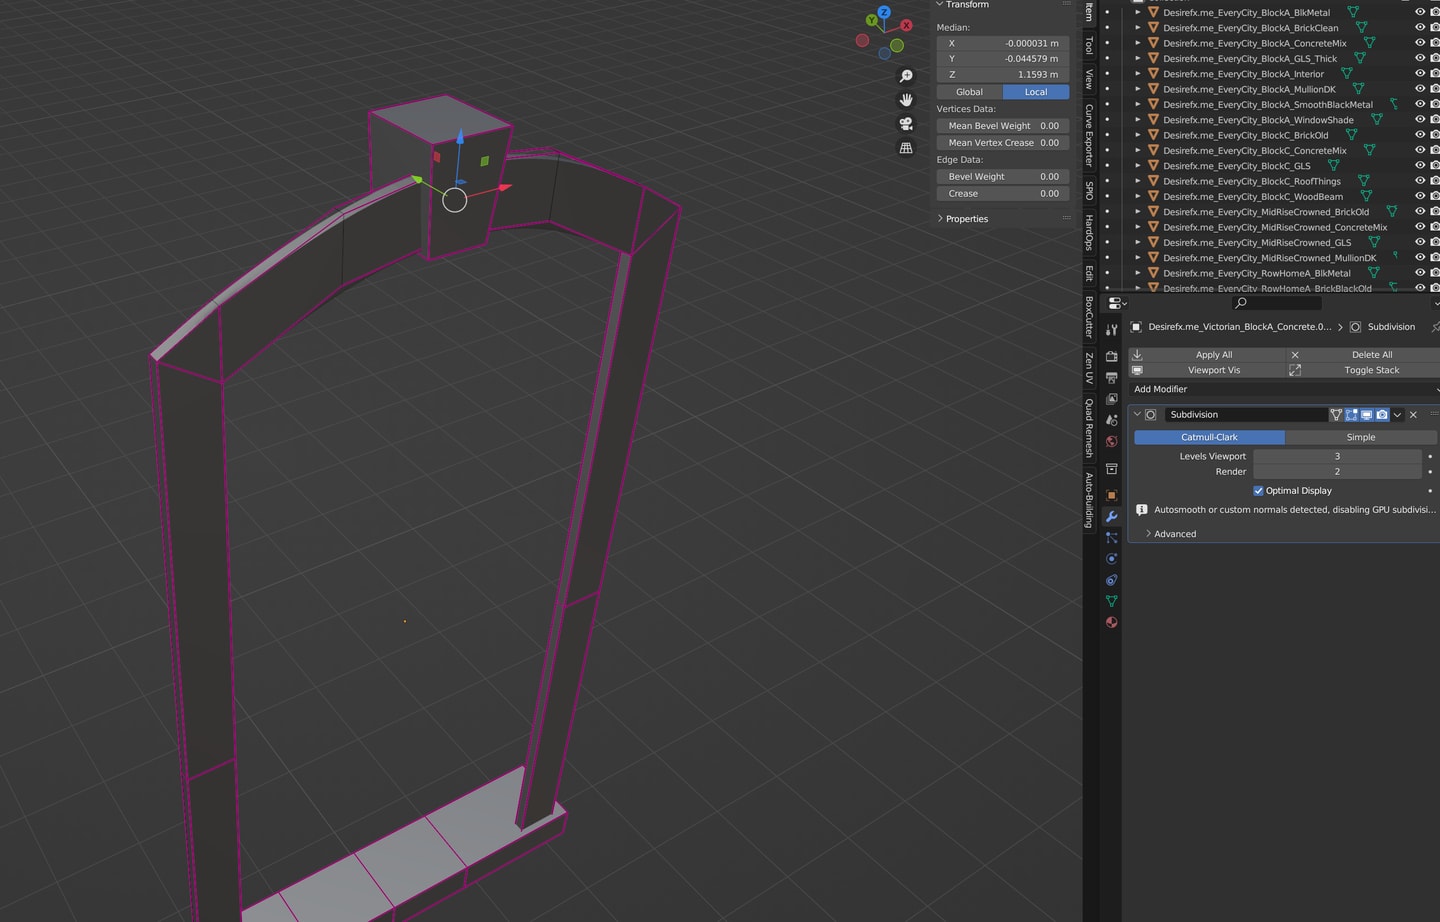The image size is (1440, 922).
Task: Open the Object Data green mesh icon
Action: tap(1111, 601)
